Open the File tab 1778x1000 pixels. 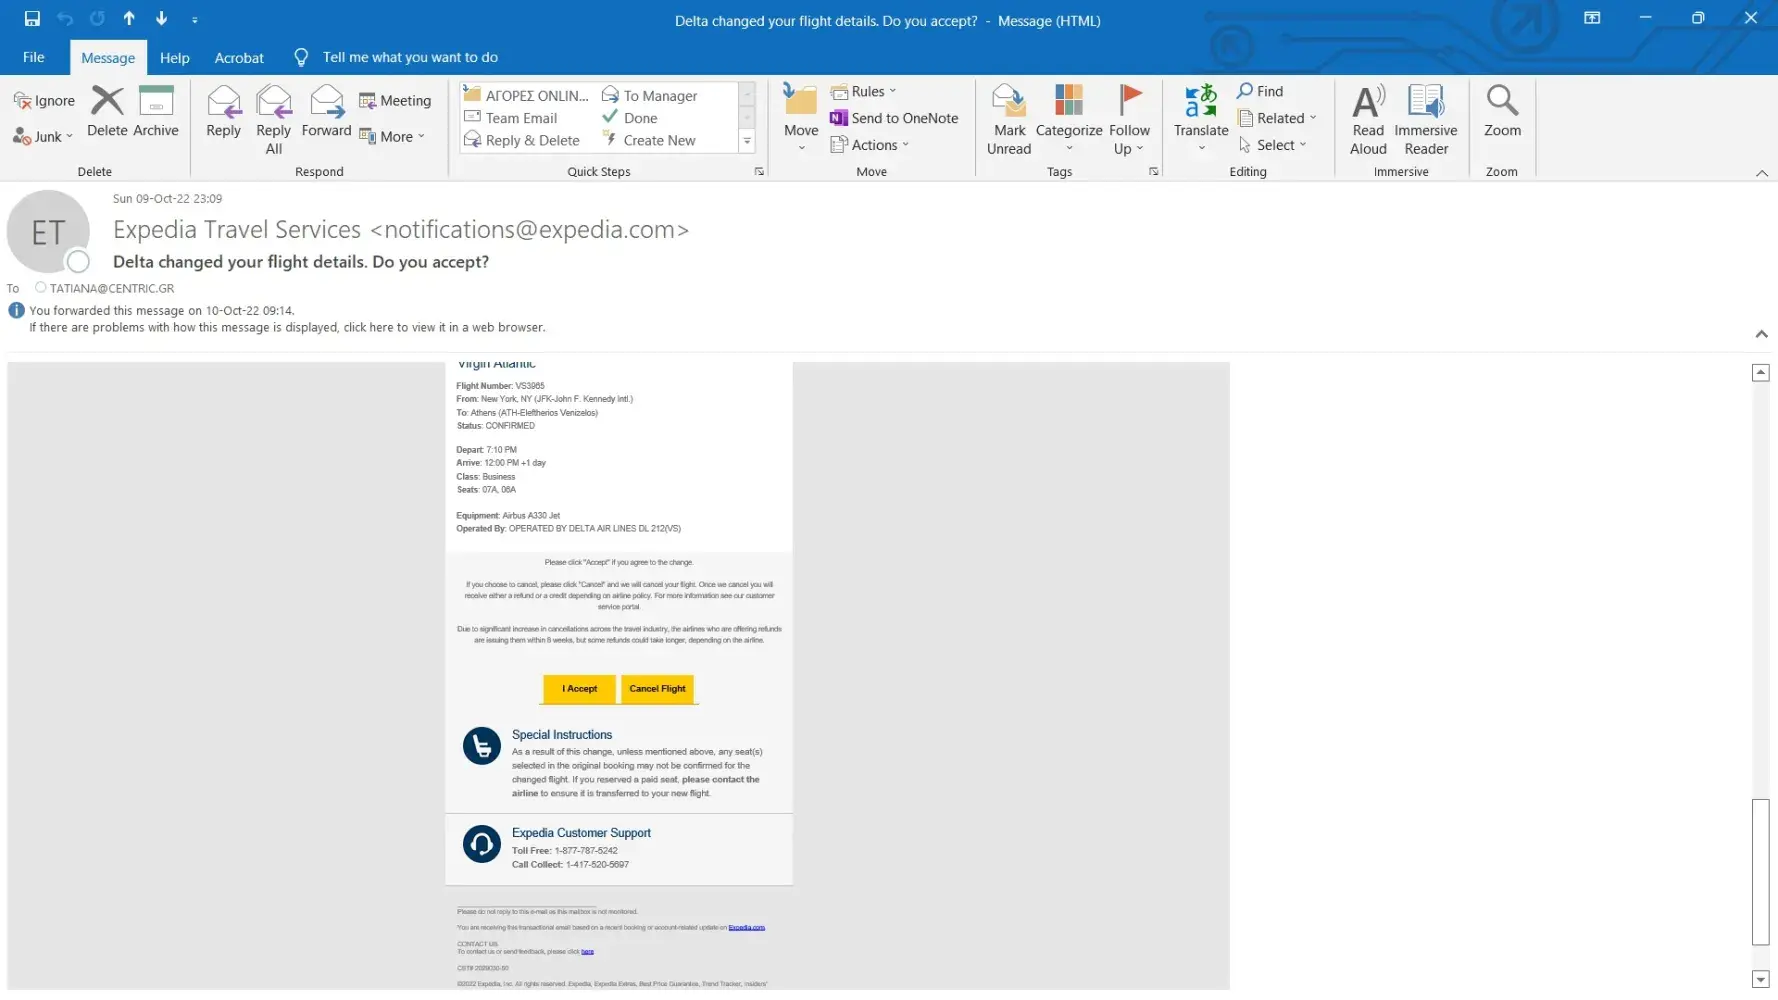pyautogui.click(x=34, y=57)
